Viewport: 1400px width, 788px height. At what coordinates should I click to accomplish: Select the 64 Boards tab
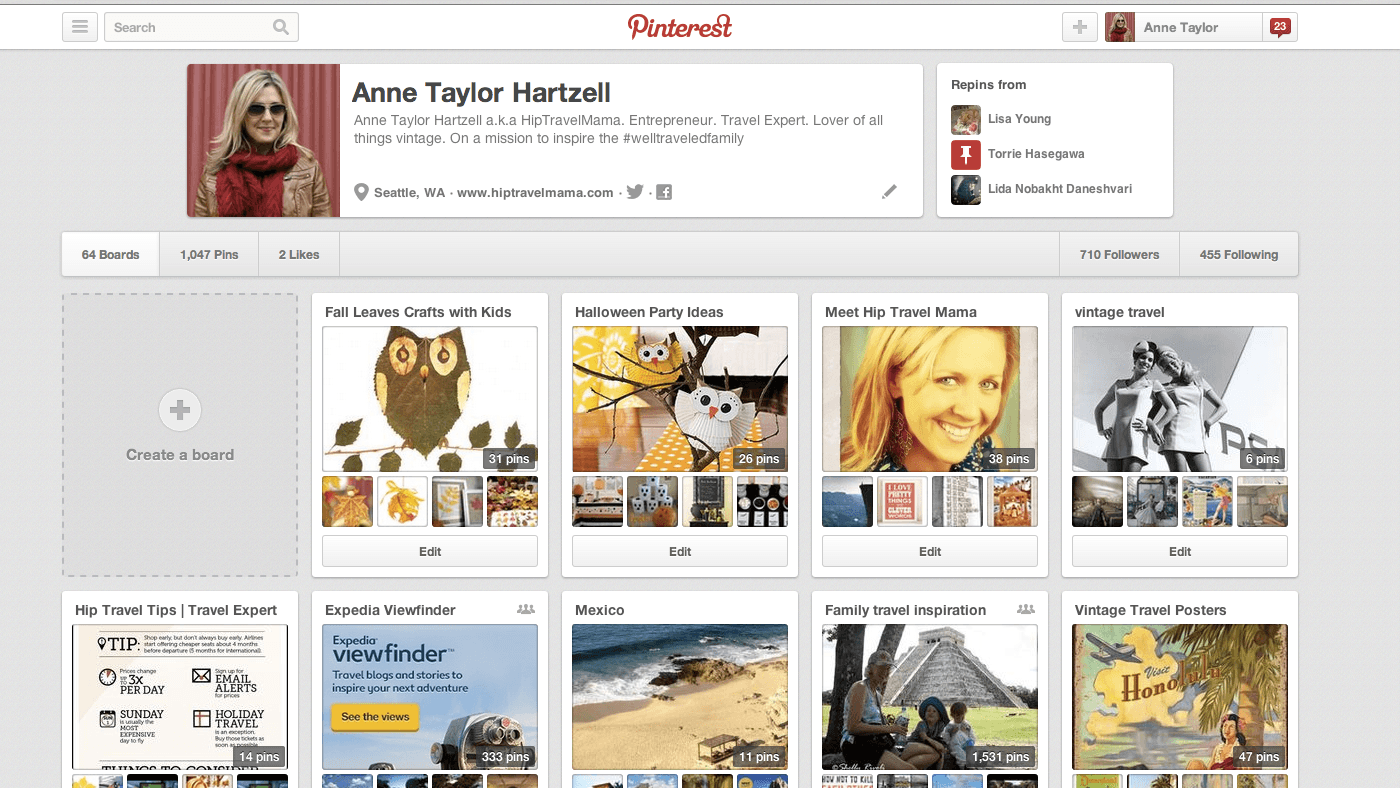point(111,255)
